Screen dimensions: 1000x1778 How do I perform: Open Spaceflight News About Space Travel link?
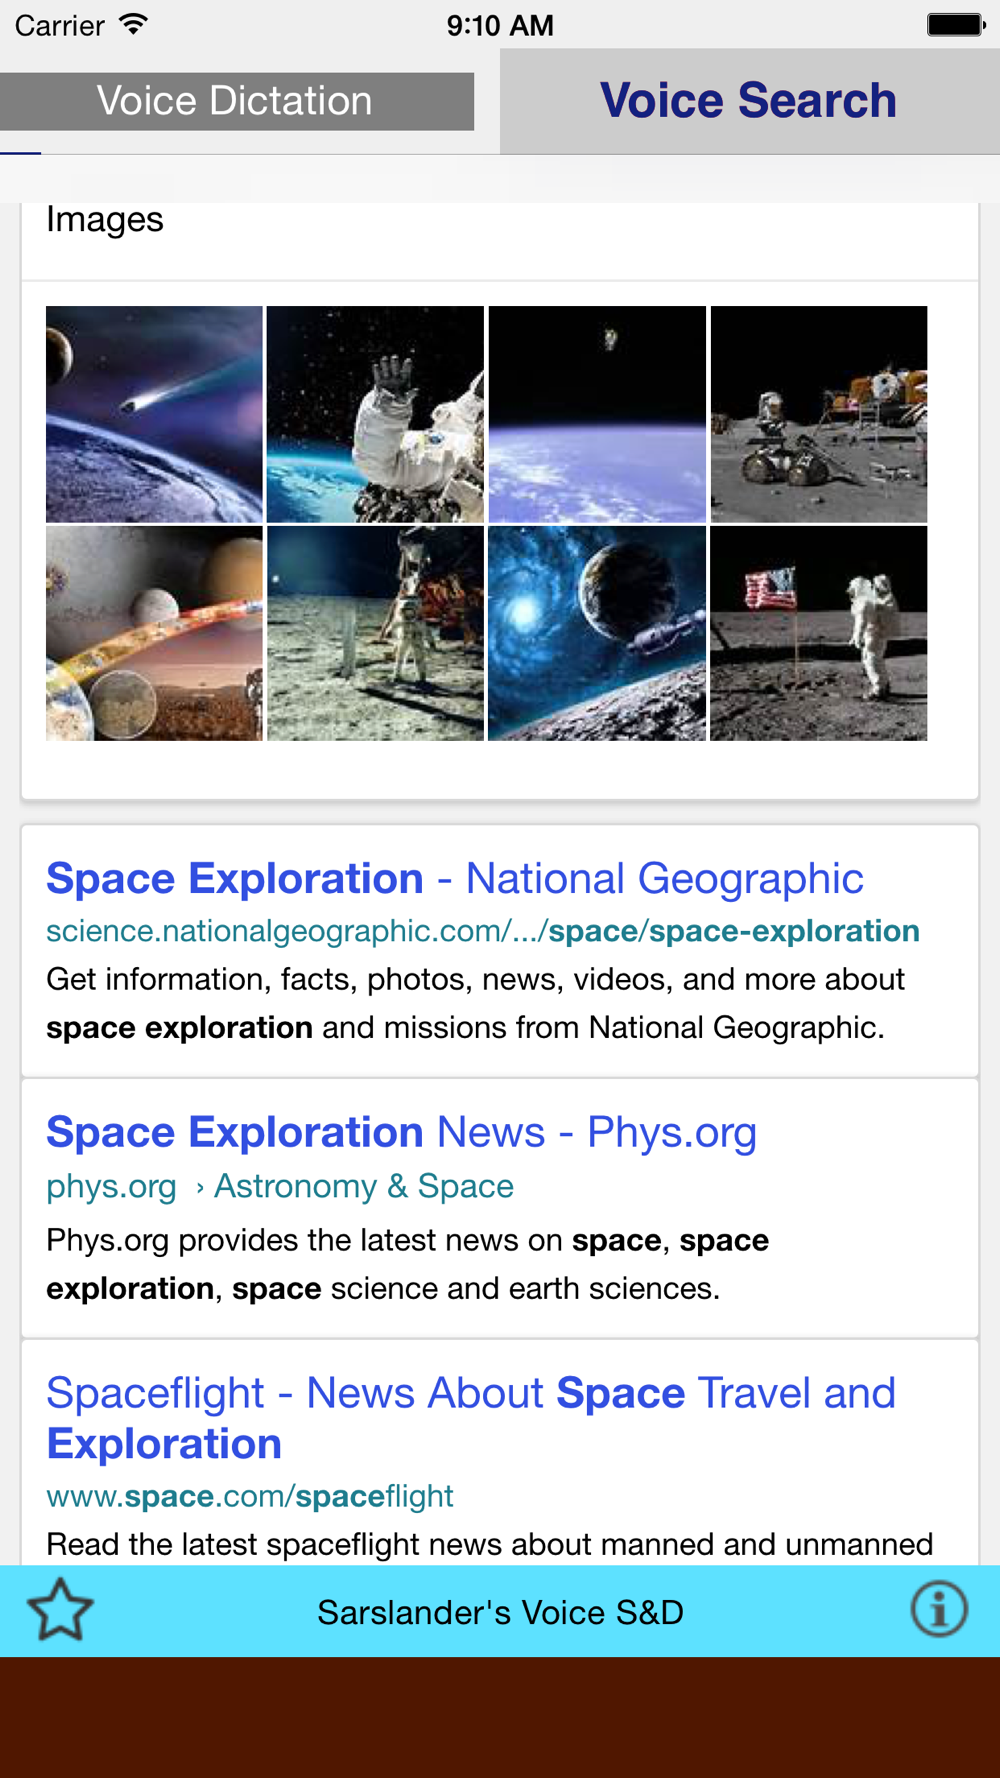point(470,1418)
